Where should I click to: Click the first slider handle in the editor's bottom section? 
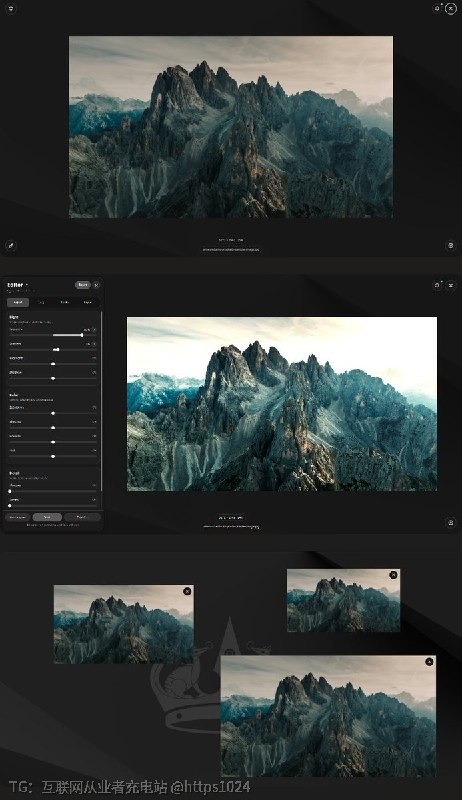(x=10, y=491)
